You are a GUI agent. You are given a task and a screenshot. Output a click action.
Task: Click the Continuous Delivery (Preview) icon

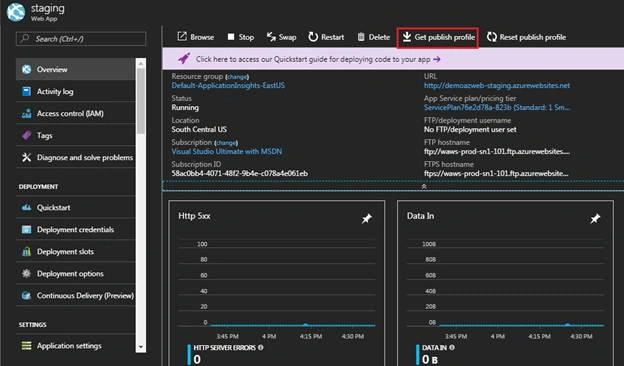(26, 296)
